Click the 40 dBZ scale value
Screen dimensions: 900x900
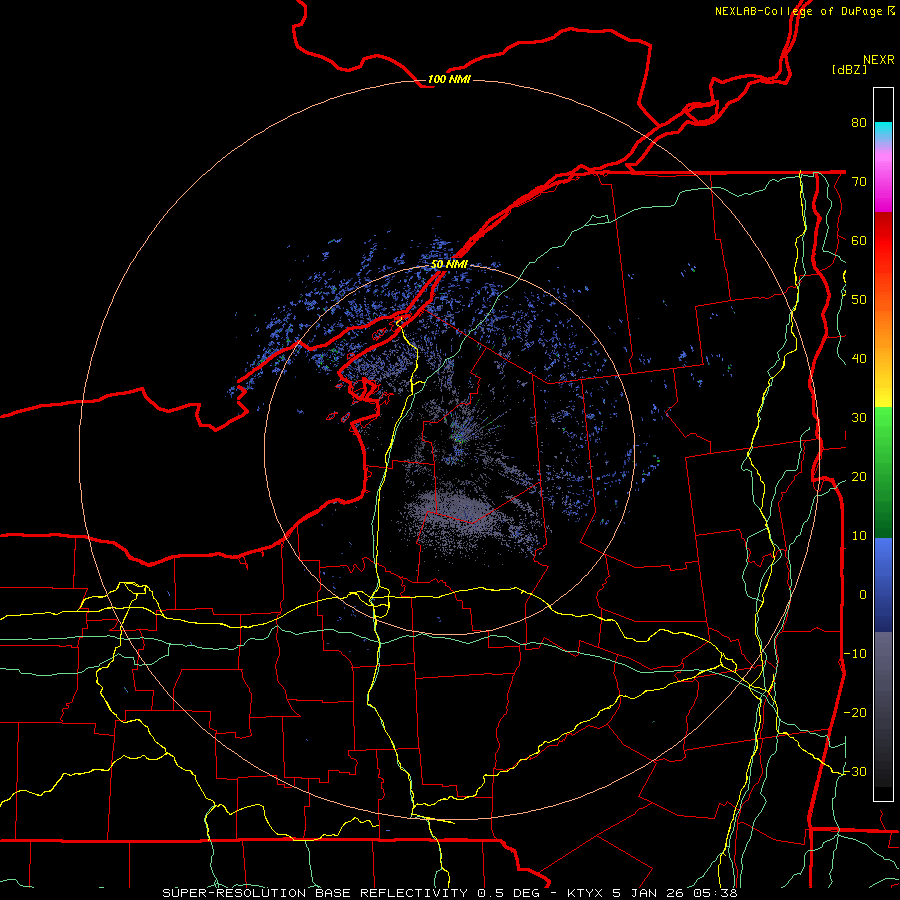pyautogui.click(x=859, y=359)
